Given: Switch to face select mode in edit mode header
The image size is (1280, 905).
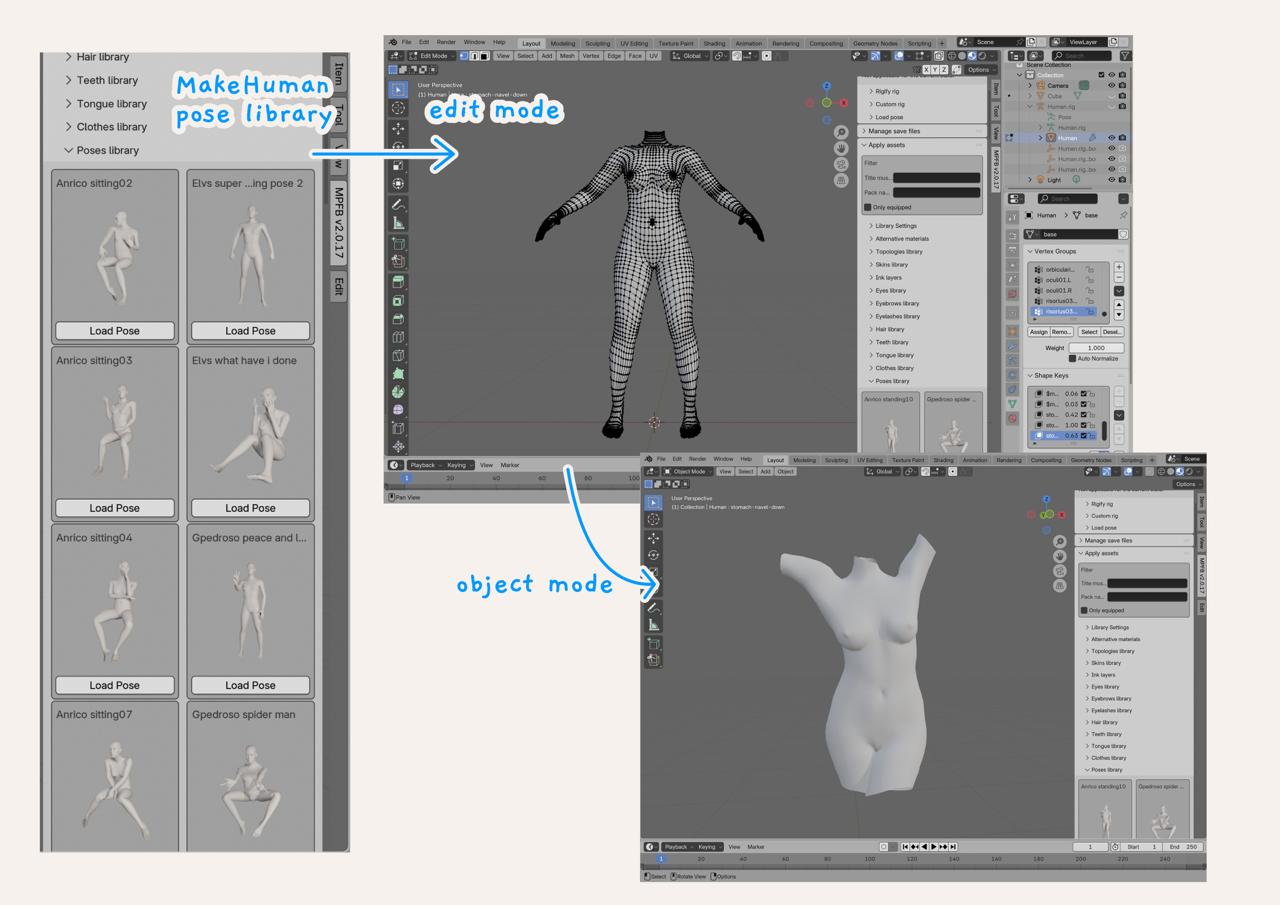Looking at the screenshot, I should pos(484,57).
